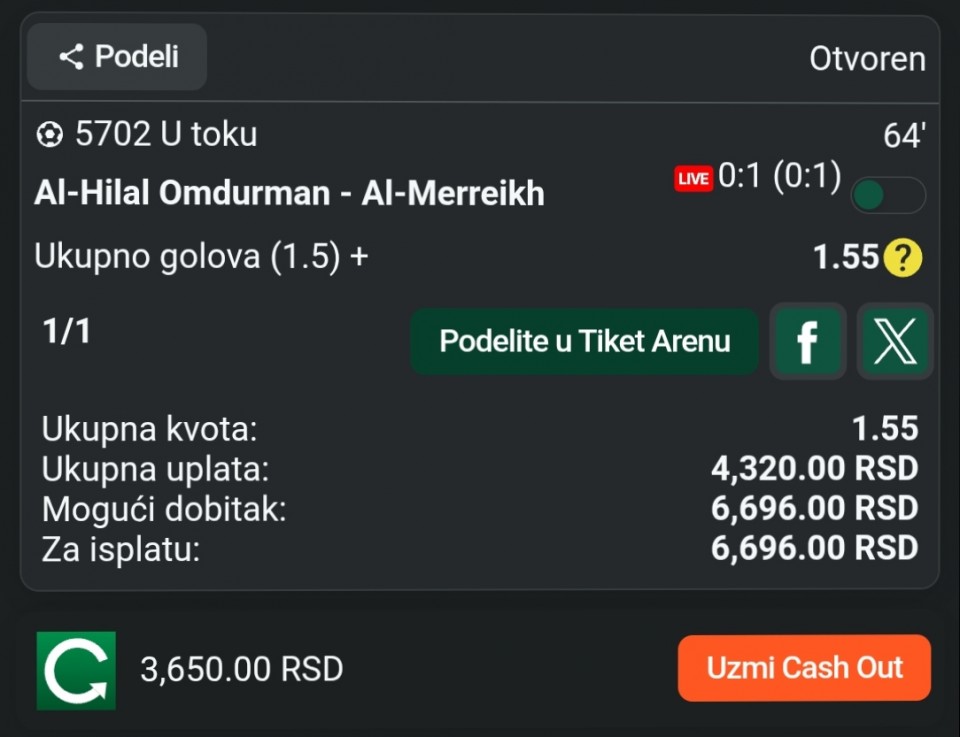
Task: Click the 64' match minute indicator
Action: [x=904, y=137]
